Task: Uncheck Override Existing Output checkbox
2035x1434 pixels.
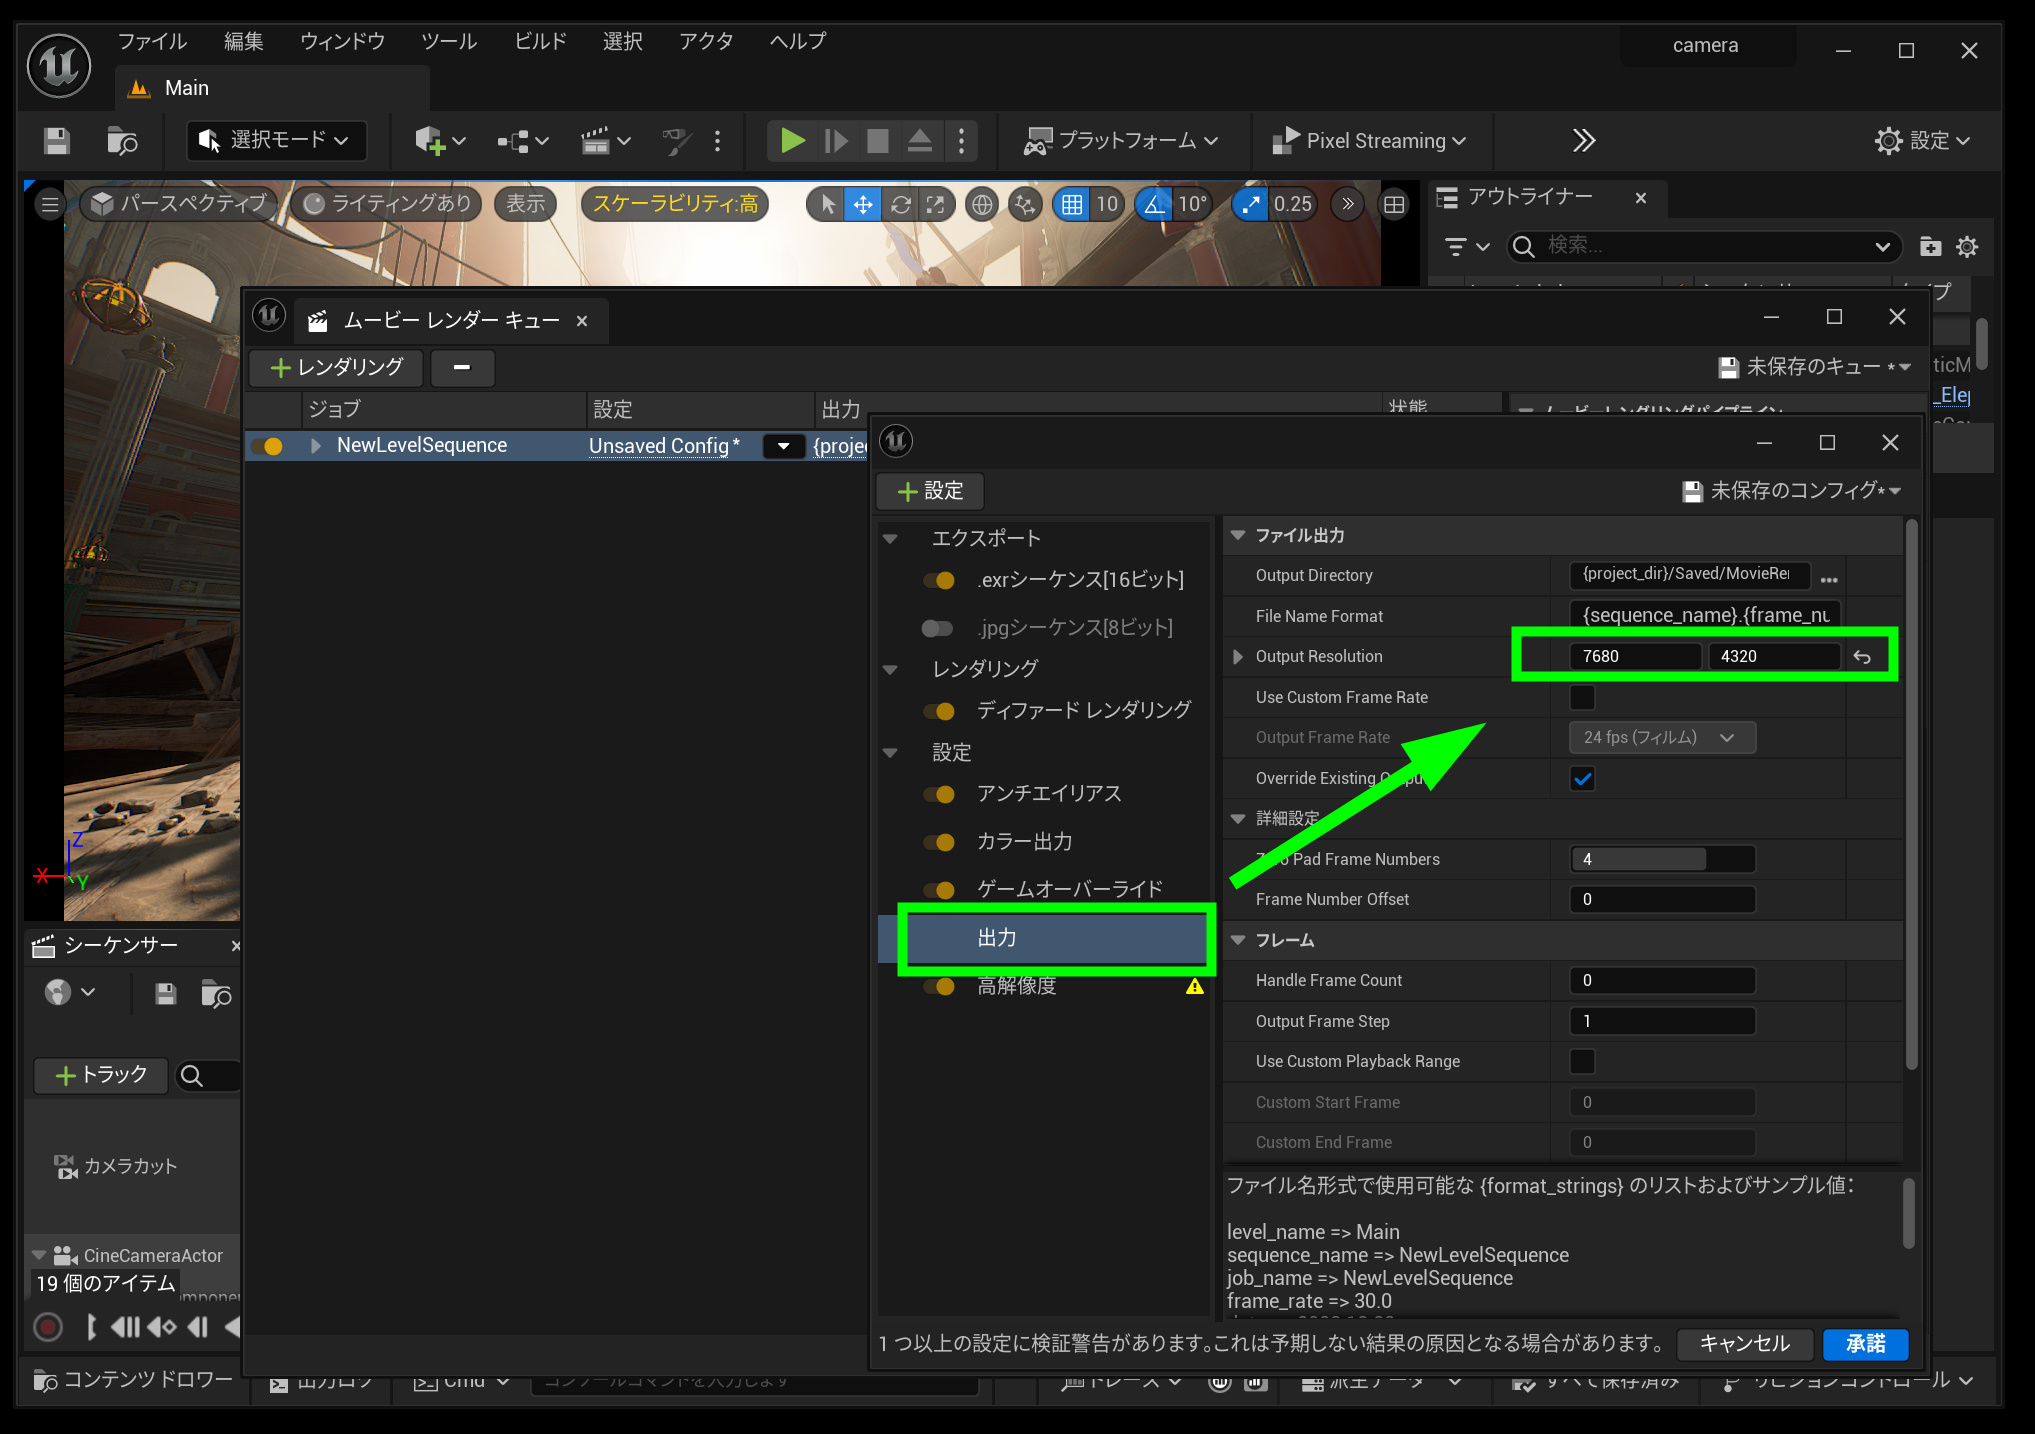Action: pyautogui.click(x=1582, y=779)
